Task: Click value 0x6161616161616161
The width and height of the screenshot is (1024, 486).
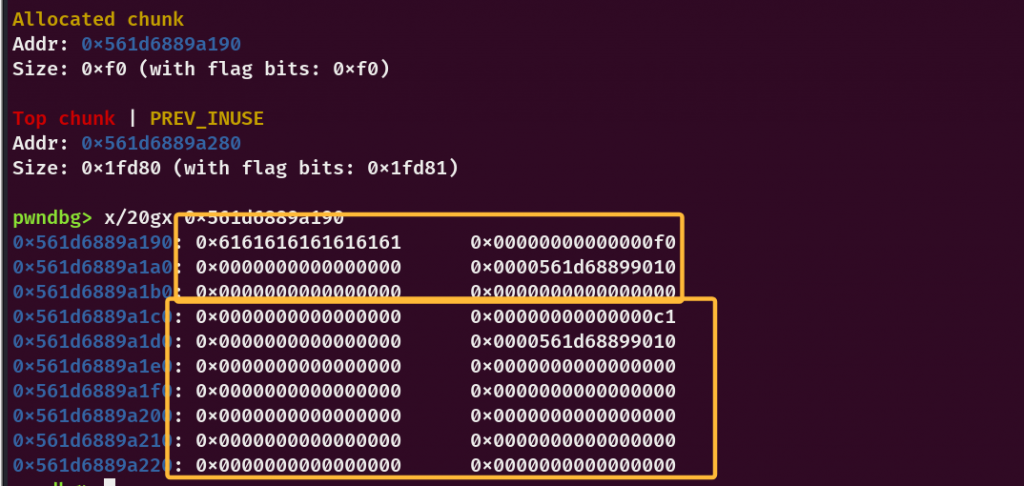Action: coord(298,243)
